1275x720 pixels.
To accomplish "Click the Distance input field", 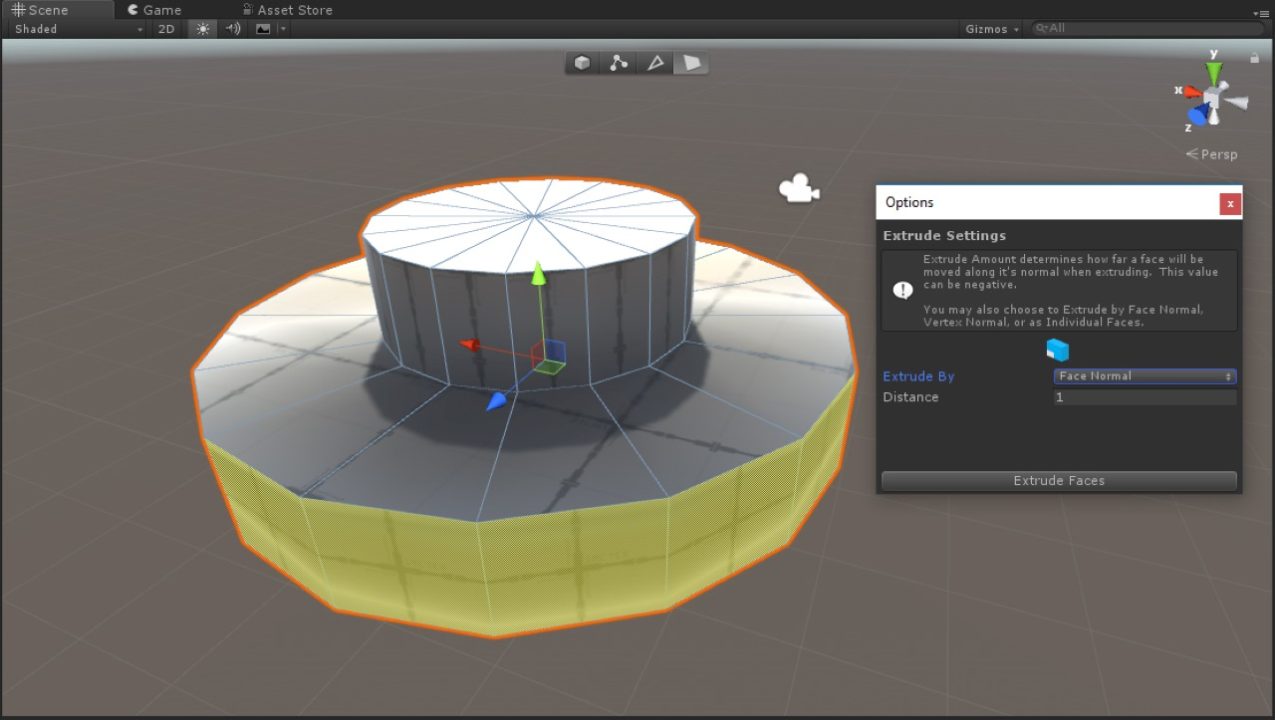I will pyautogui.click(x=1143, y=397).
